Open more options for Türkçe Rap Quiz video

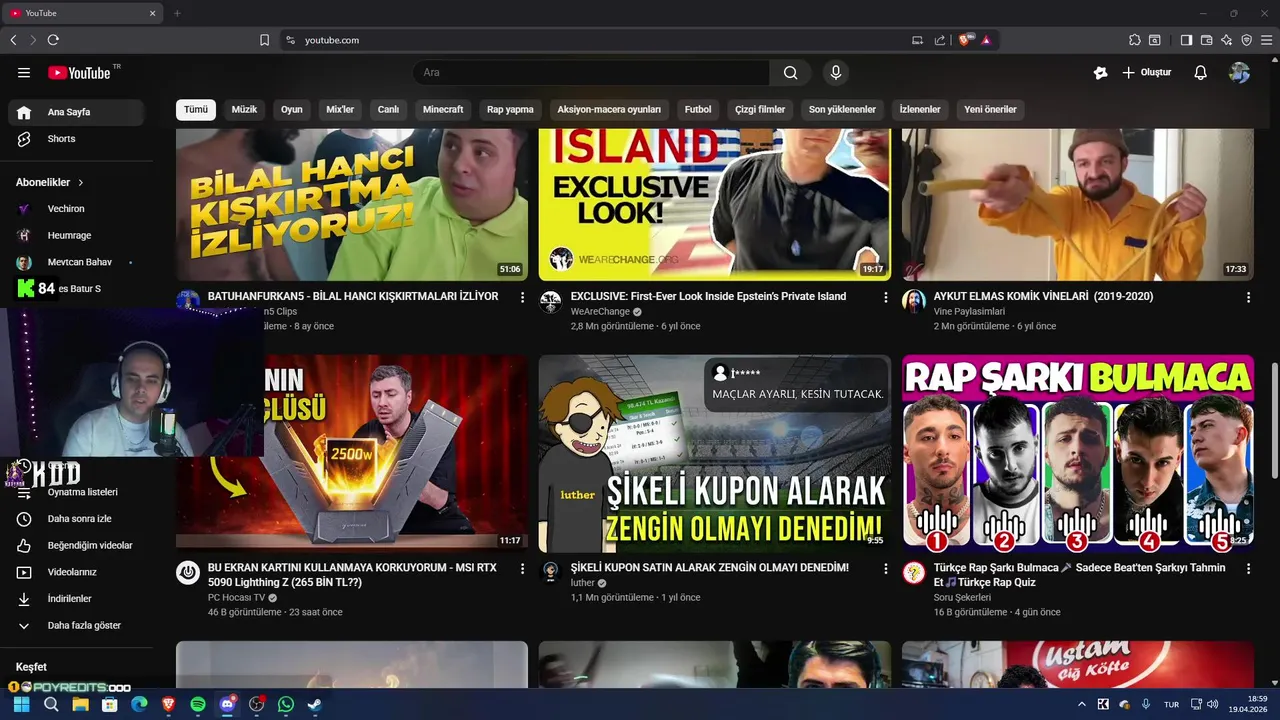point(1248,568)
